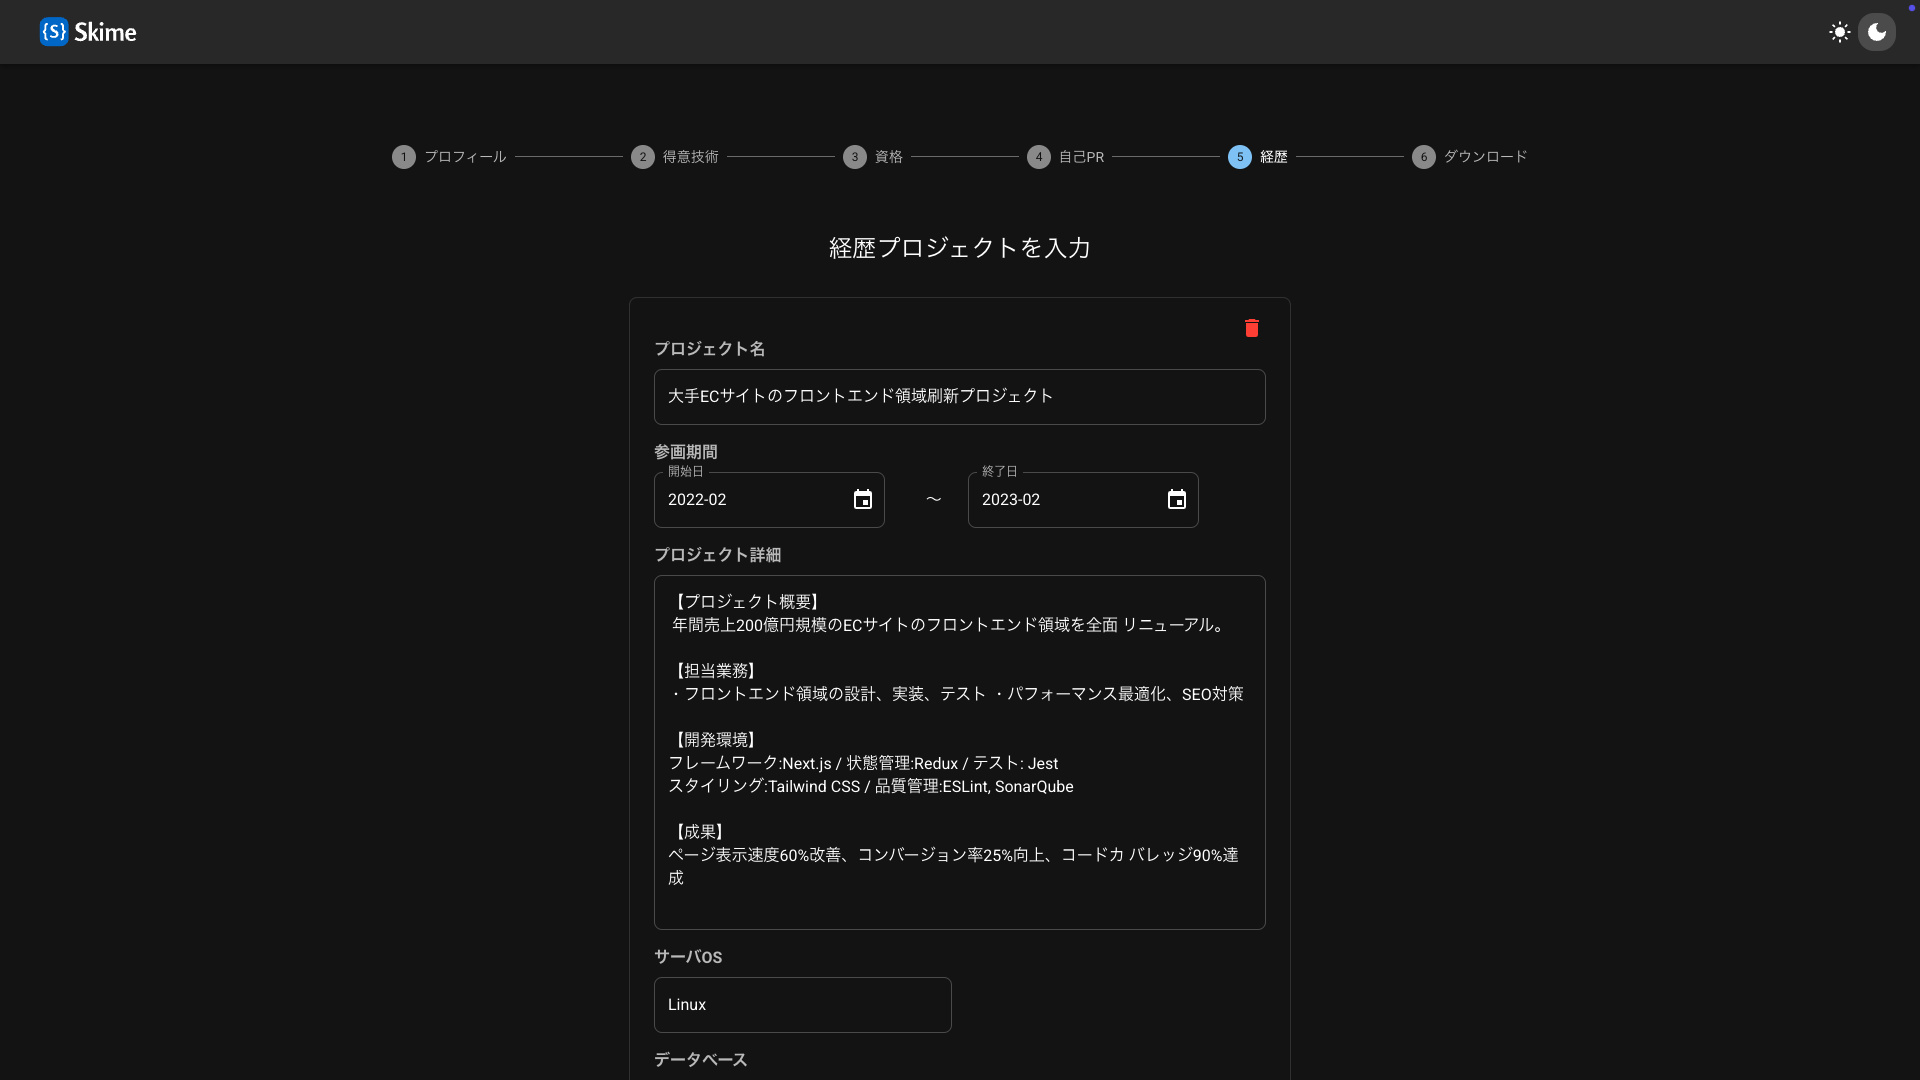The width and height of the screenshot is (1920, 1080).
Task: Go to step 1 プロフィール
Action: (x=464, y=157)
